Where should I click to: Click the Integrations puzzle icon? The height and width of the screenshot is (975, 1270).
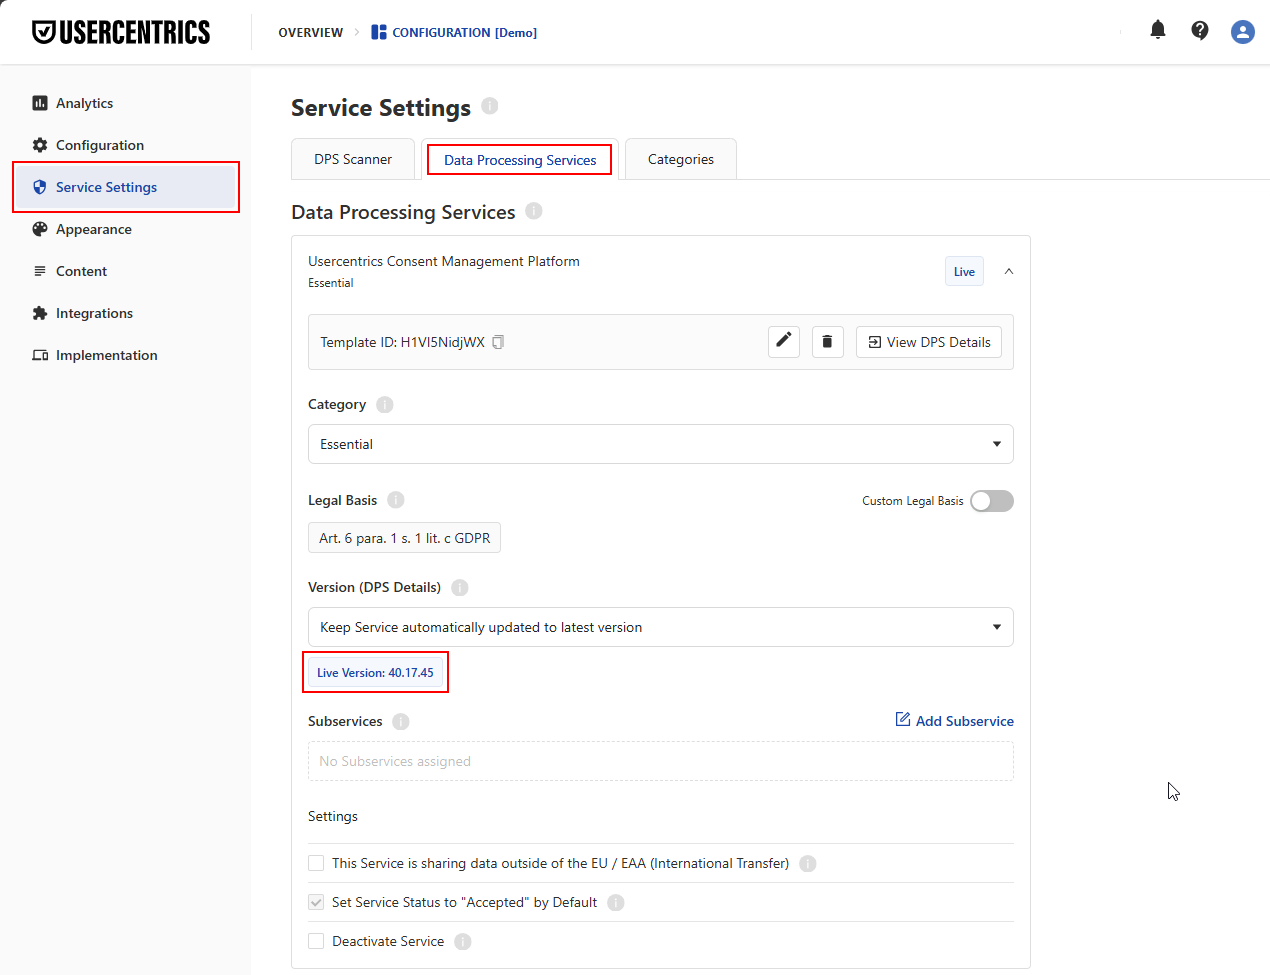pyautogui.click(x=40, y=313)
